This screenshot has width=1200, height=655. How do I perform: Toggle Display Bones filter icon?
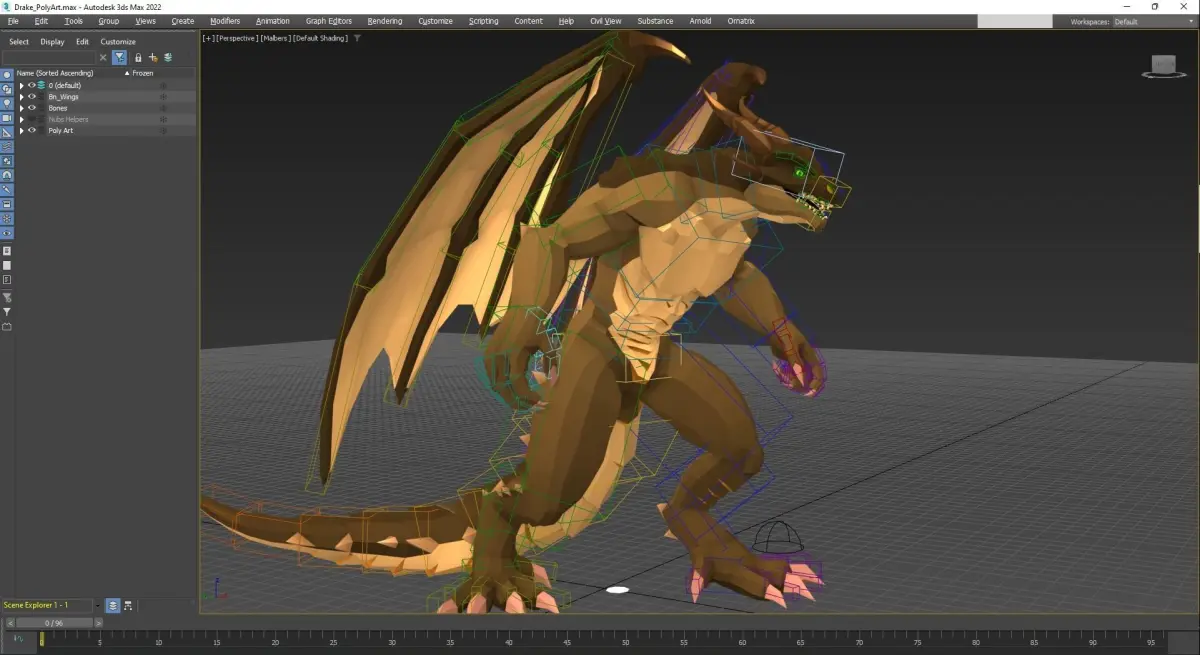click(x=7, y=189)
